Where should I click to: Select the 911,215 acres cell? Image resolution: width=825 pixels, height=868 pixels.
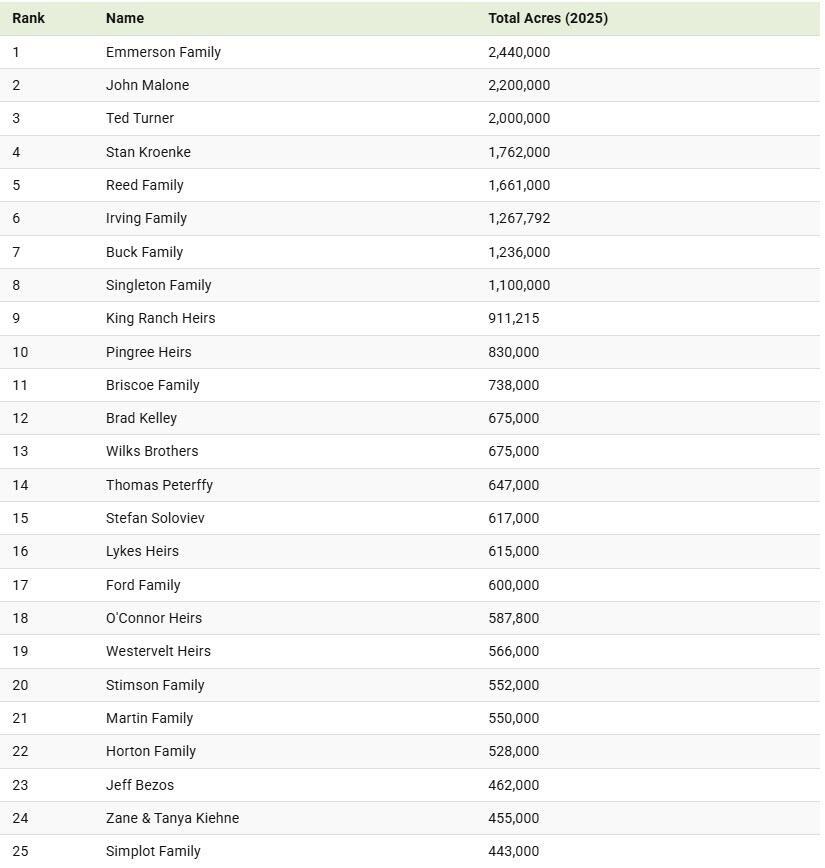(x=513, y=318)
